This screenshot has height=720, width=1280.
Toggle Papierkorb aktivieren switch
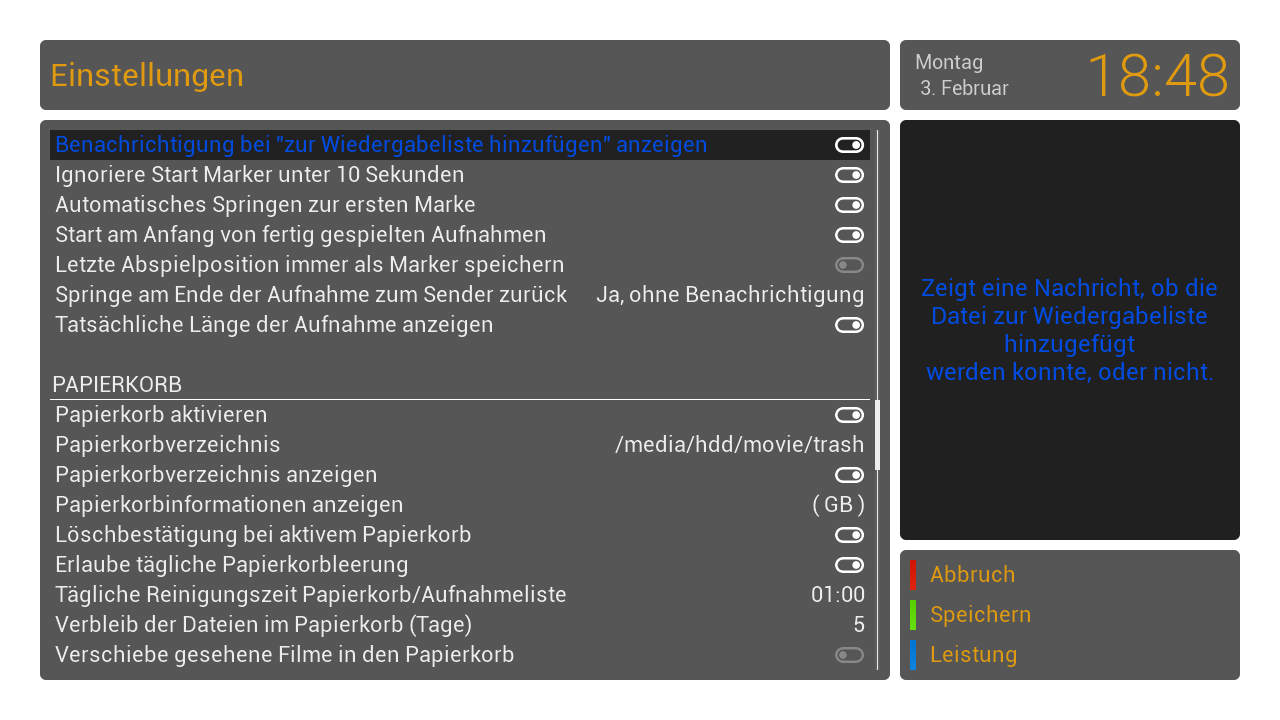pyautogui.click(x=849, y=415)
